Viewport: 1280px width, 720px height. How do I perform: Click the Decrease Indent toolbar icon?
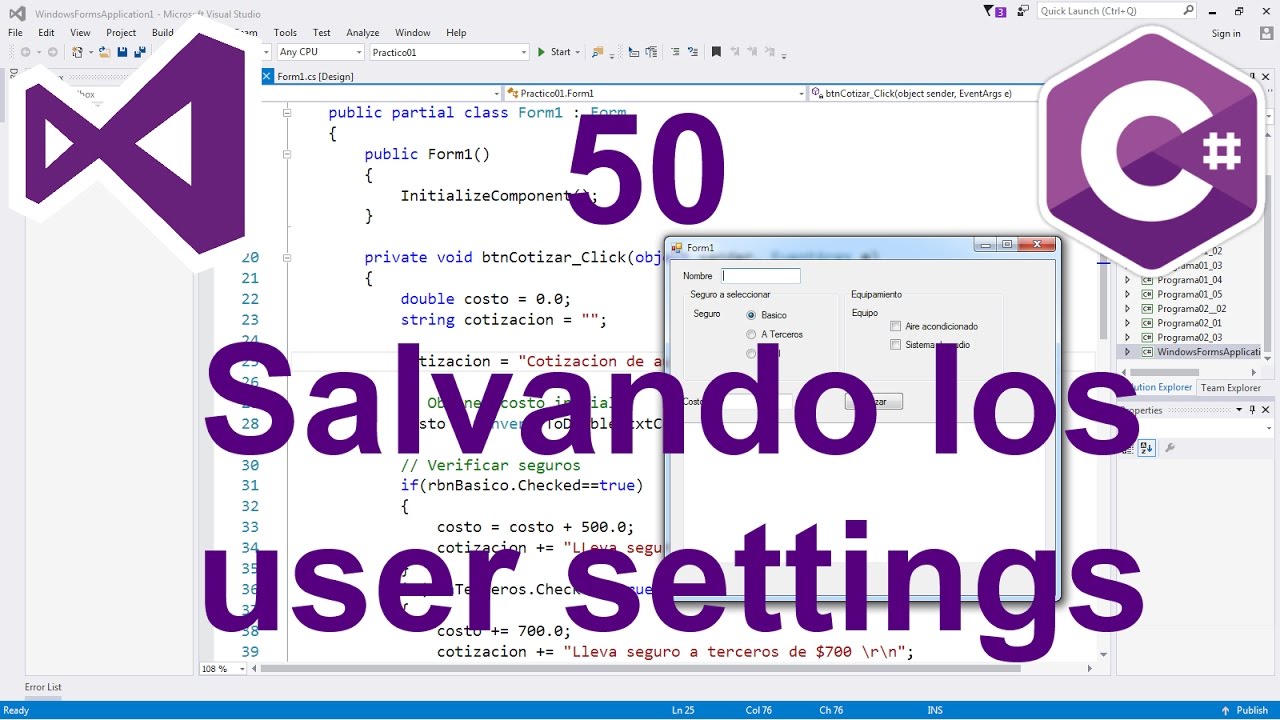pyautogui.click(x=635, y=52)
